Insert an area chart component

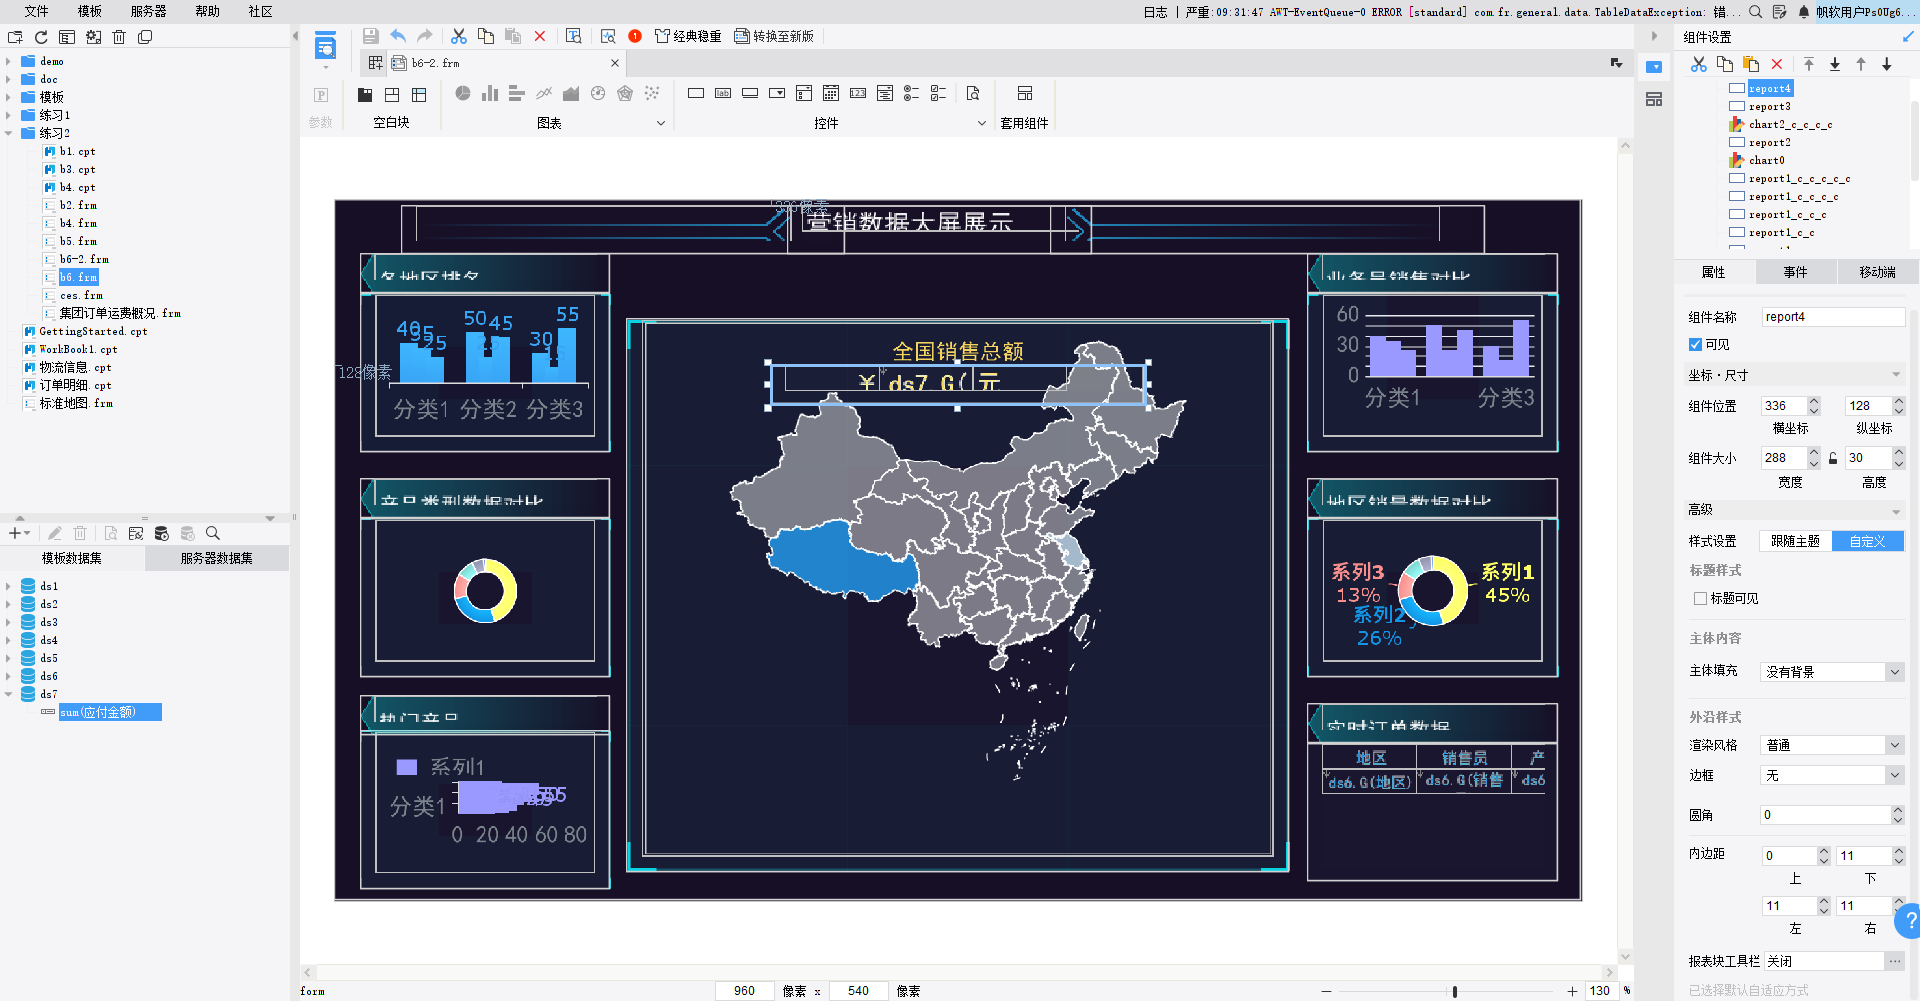pyautogui.click(x=571, y=93)
